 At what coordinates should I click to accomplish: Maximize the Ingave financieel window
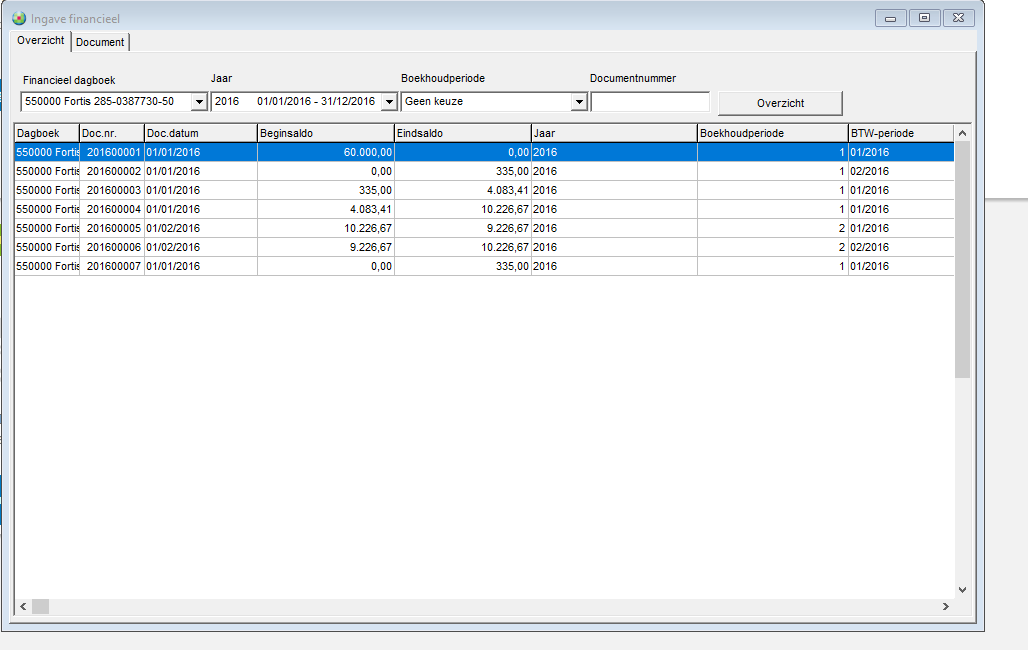click(x=925, y=17)
